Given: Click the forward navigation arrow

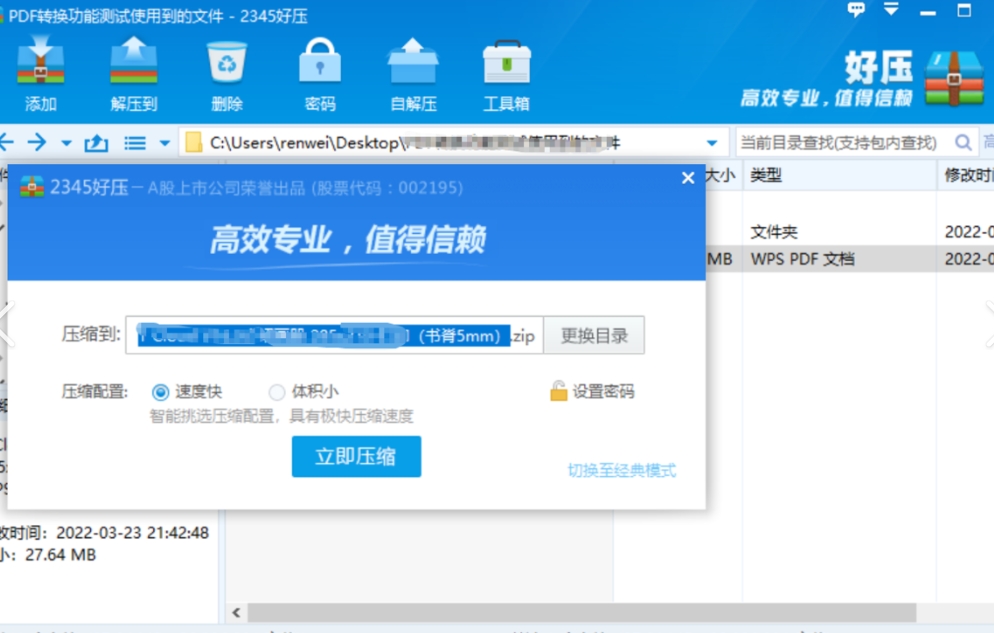Looking at the screenshot, I should point(36,142).
